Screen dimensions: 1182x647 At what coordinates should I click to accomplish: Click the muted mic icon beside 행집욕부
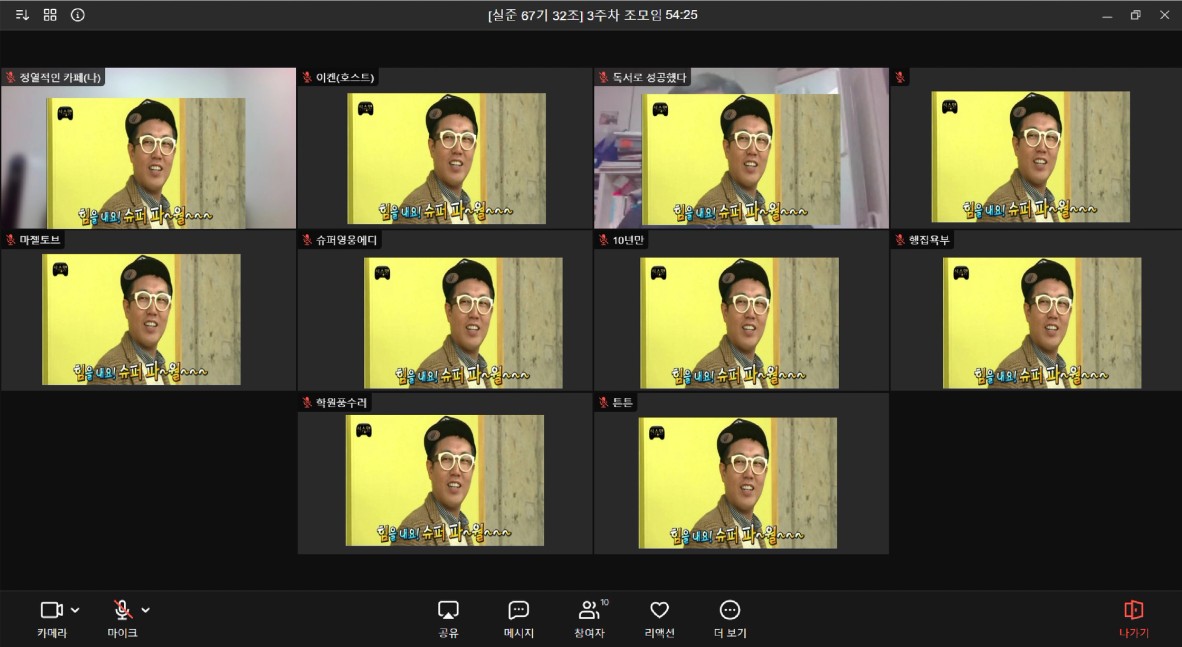[900, 240]
